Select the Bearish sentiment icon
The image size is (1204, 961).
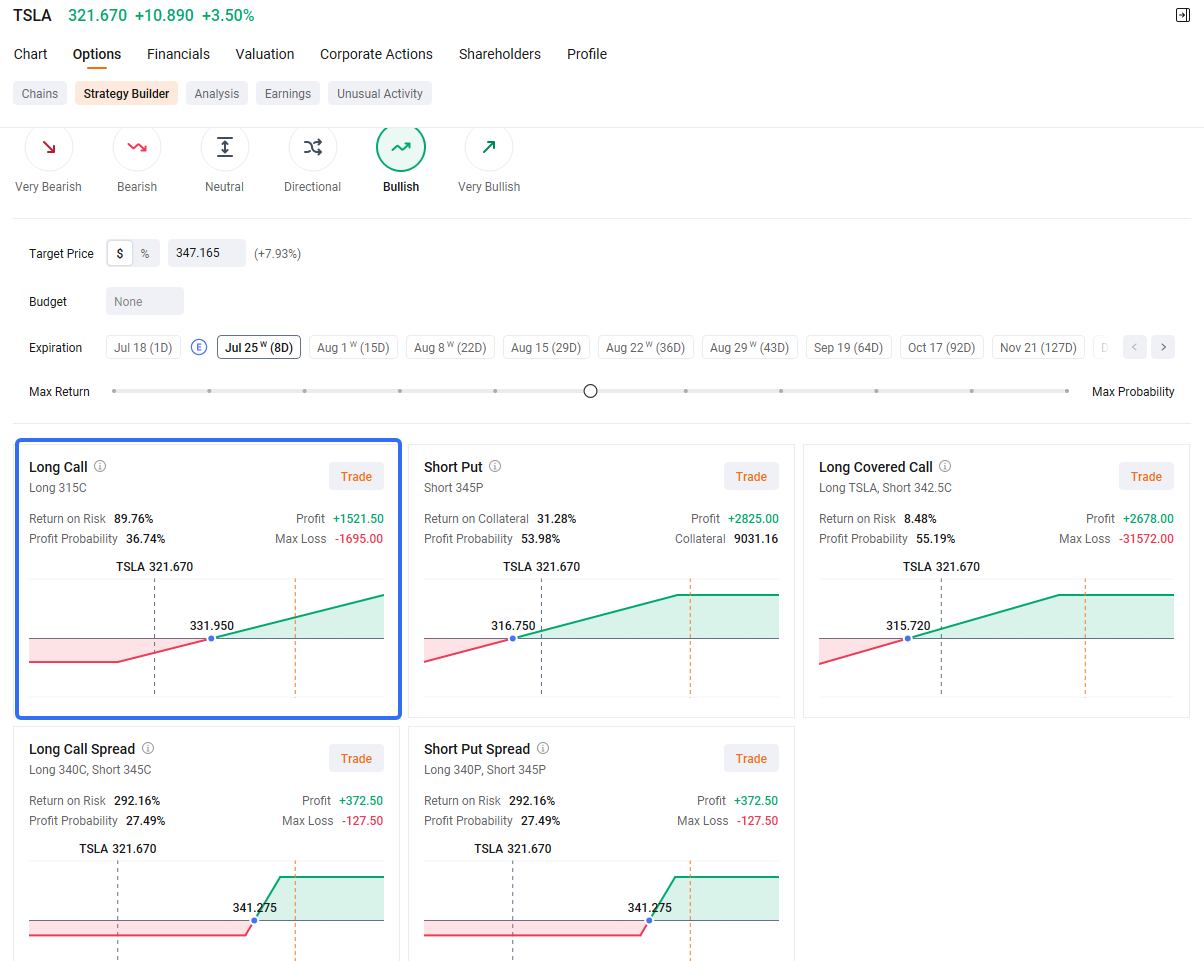[137, 148]
